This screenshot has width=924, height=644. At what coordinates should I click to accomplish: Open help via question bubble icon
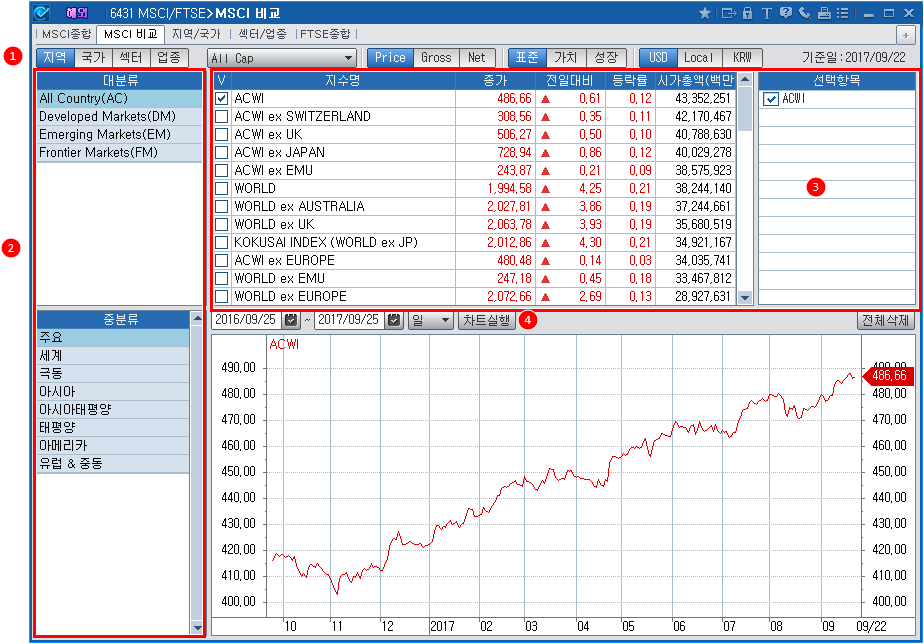point(786,13)
